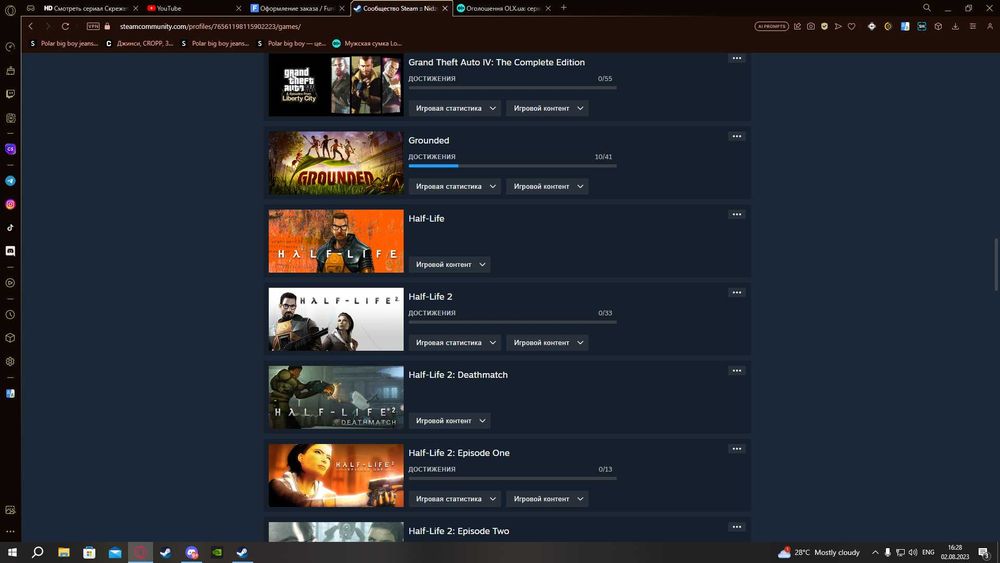Expand 'Игровой контент' for Half-Life 2: Episode One

point(547,499)
